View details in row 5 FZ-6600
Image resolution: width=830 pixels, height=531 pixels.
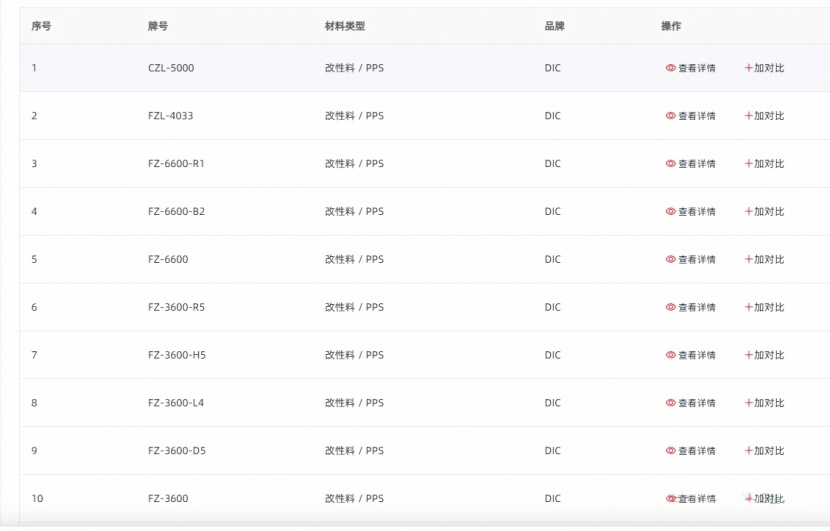690,259
